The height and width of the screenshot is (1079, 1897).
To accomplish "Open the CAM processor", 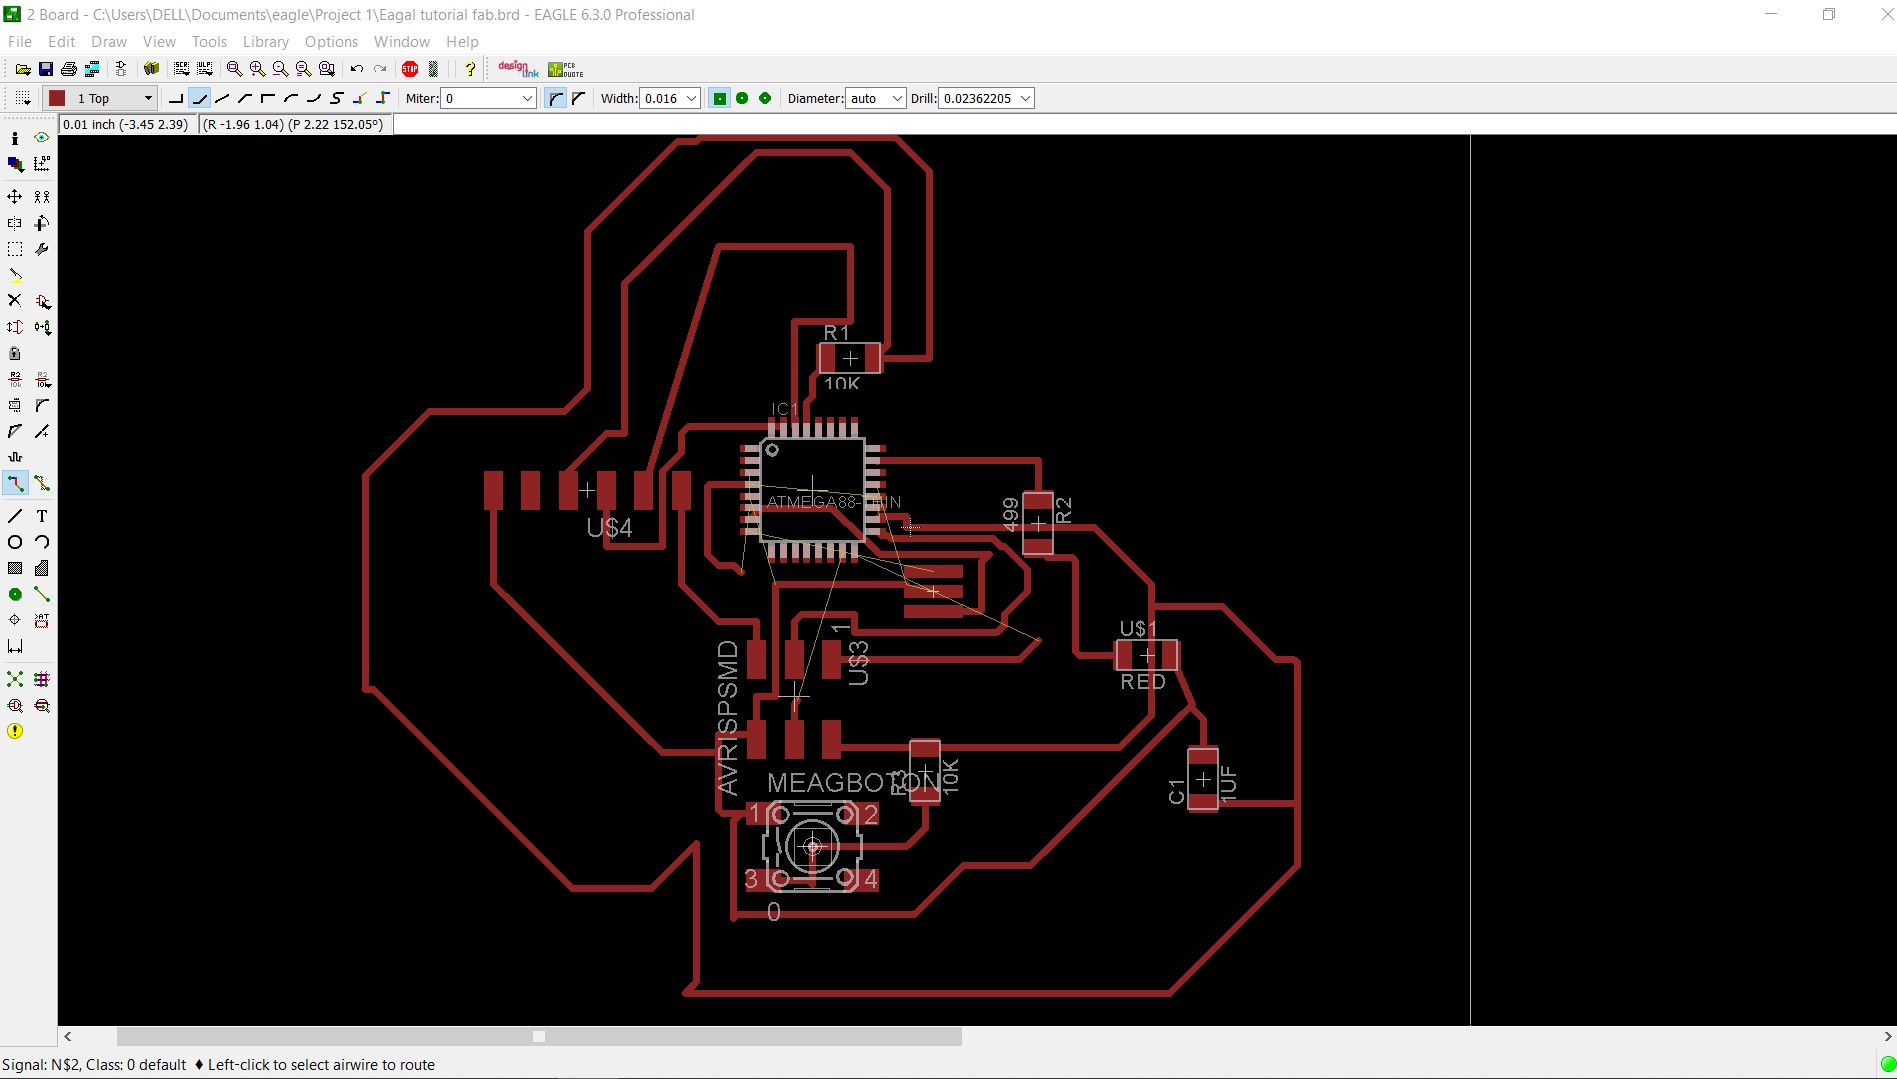I will pyautogui.click(x=92, y=69).
